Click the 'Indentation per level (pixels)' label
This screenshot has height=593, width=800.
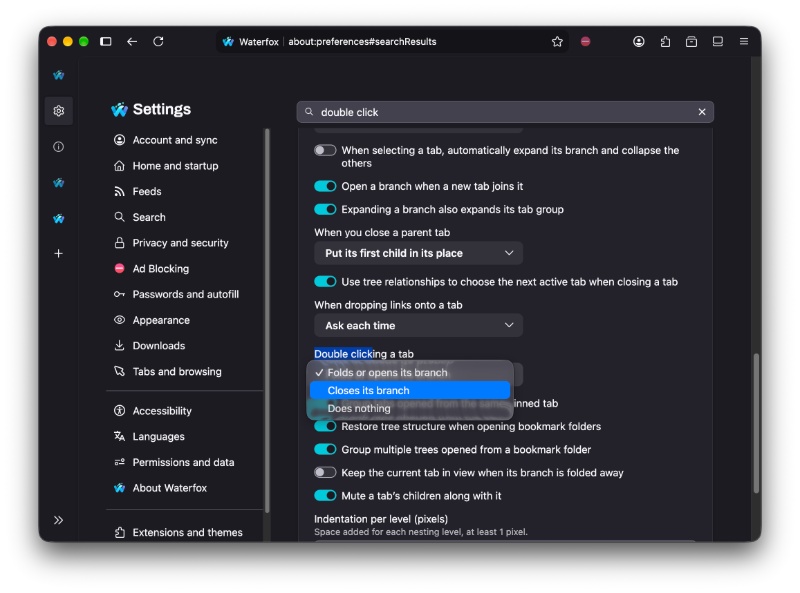(x=381, y=519)
